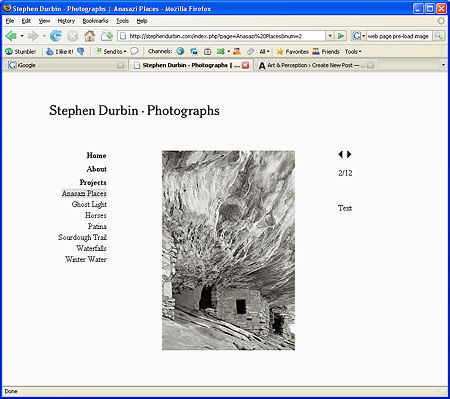The height and width of the screenshot is (399, 450).
Task: Open the History menu
Action: point(66,21)
